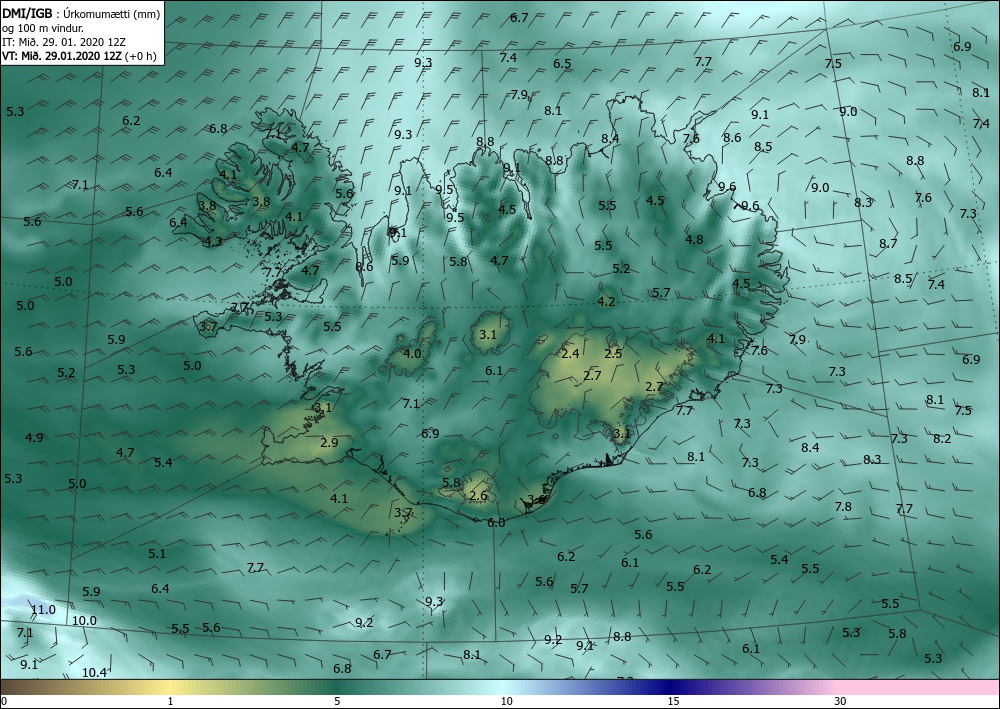The width and height of the screenshot is (1000, 709).
Task: Click the 4.2 value in central Iceland
Action: click(606, 301)
